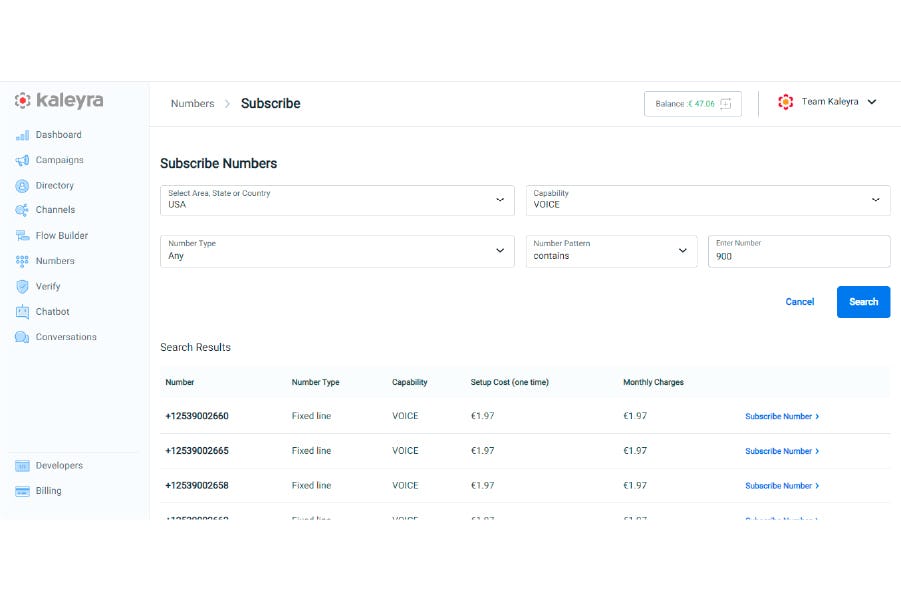Click the Enter Number field containing 900
Image resolution: width=901 pixels, height=601 pixels.
(x=799, y=256)
